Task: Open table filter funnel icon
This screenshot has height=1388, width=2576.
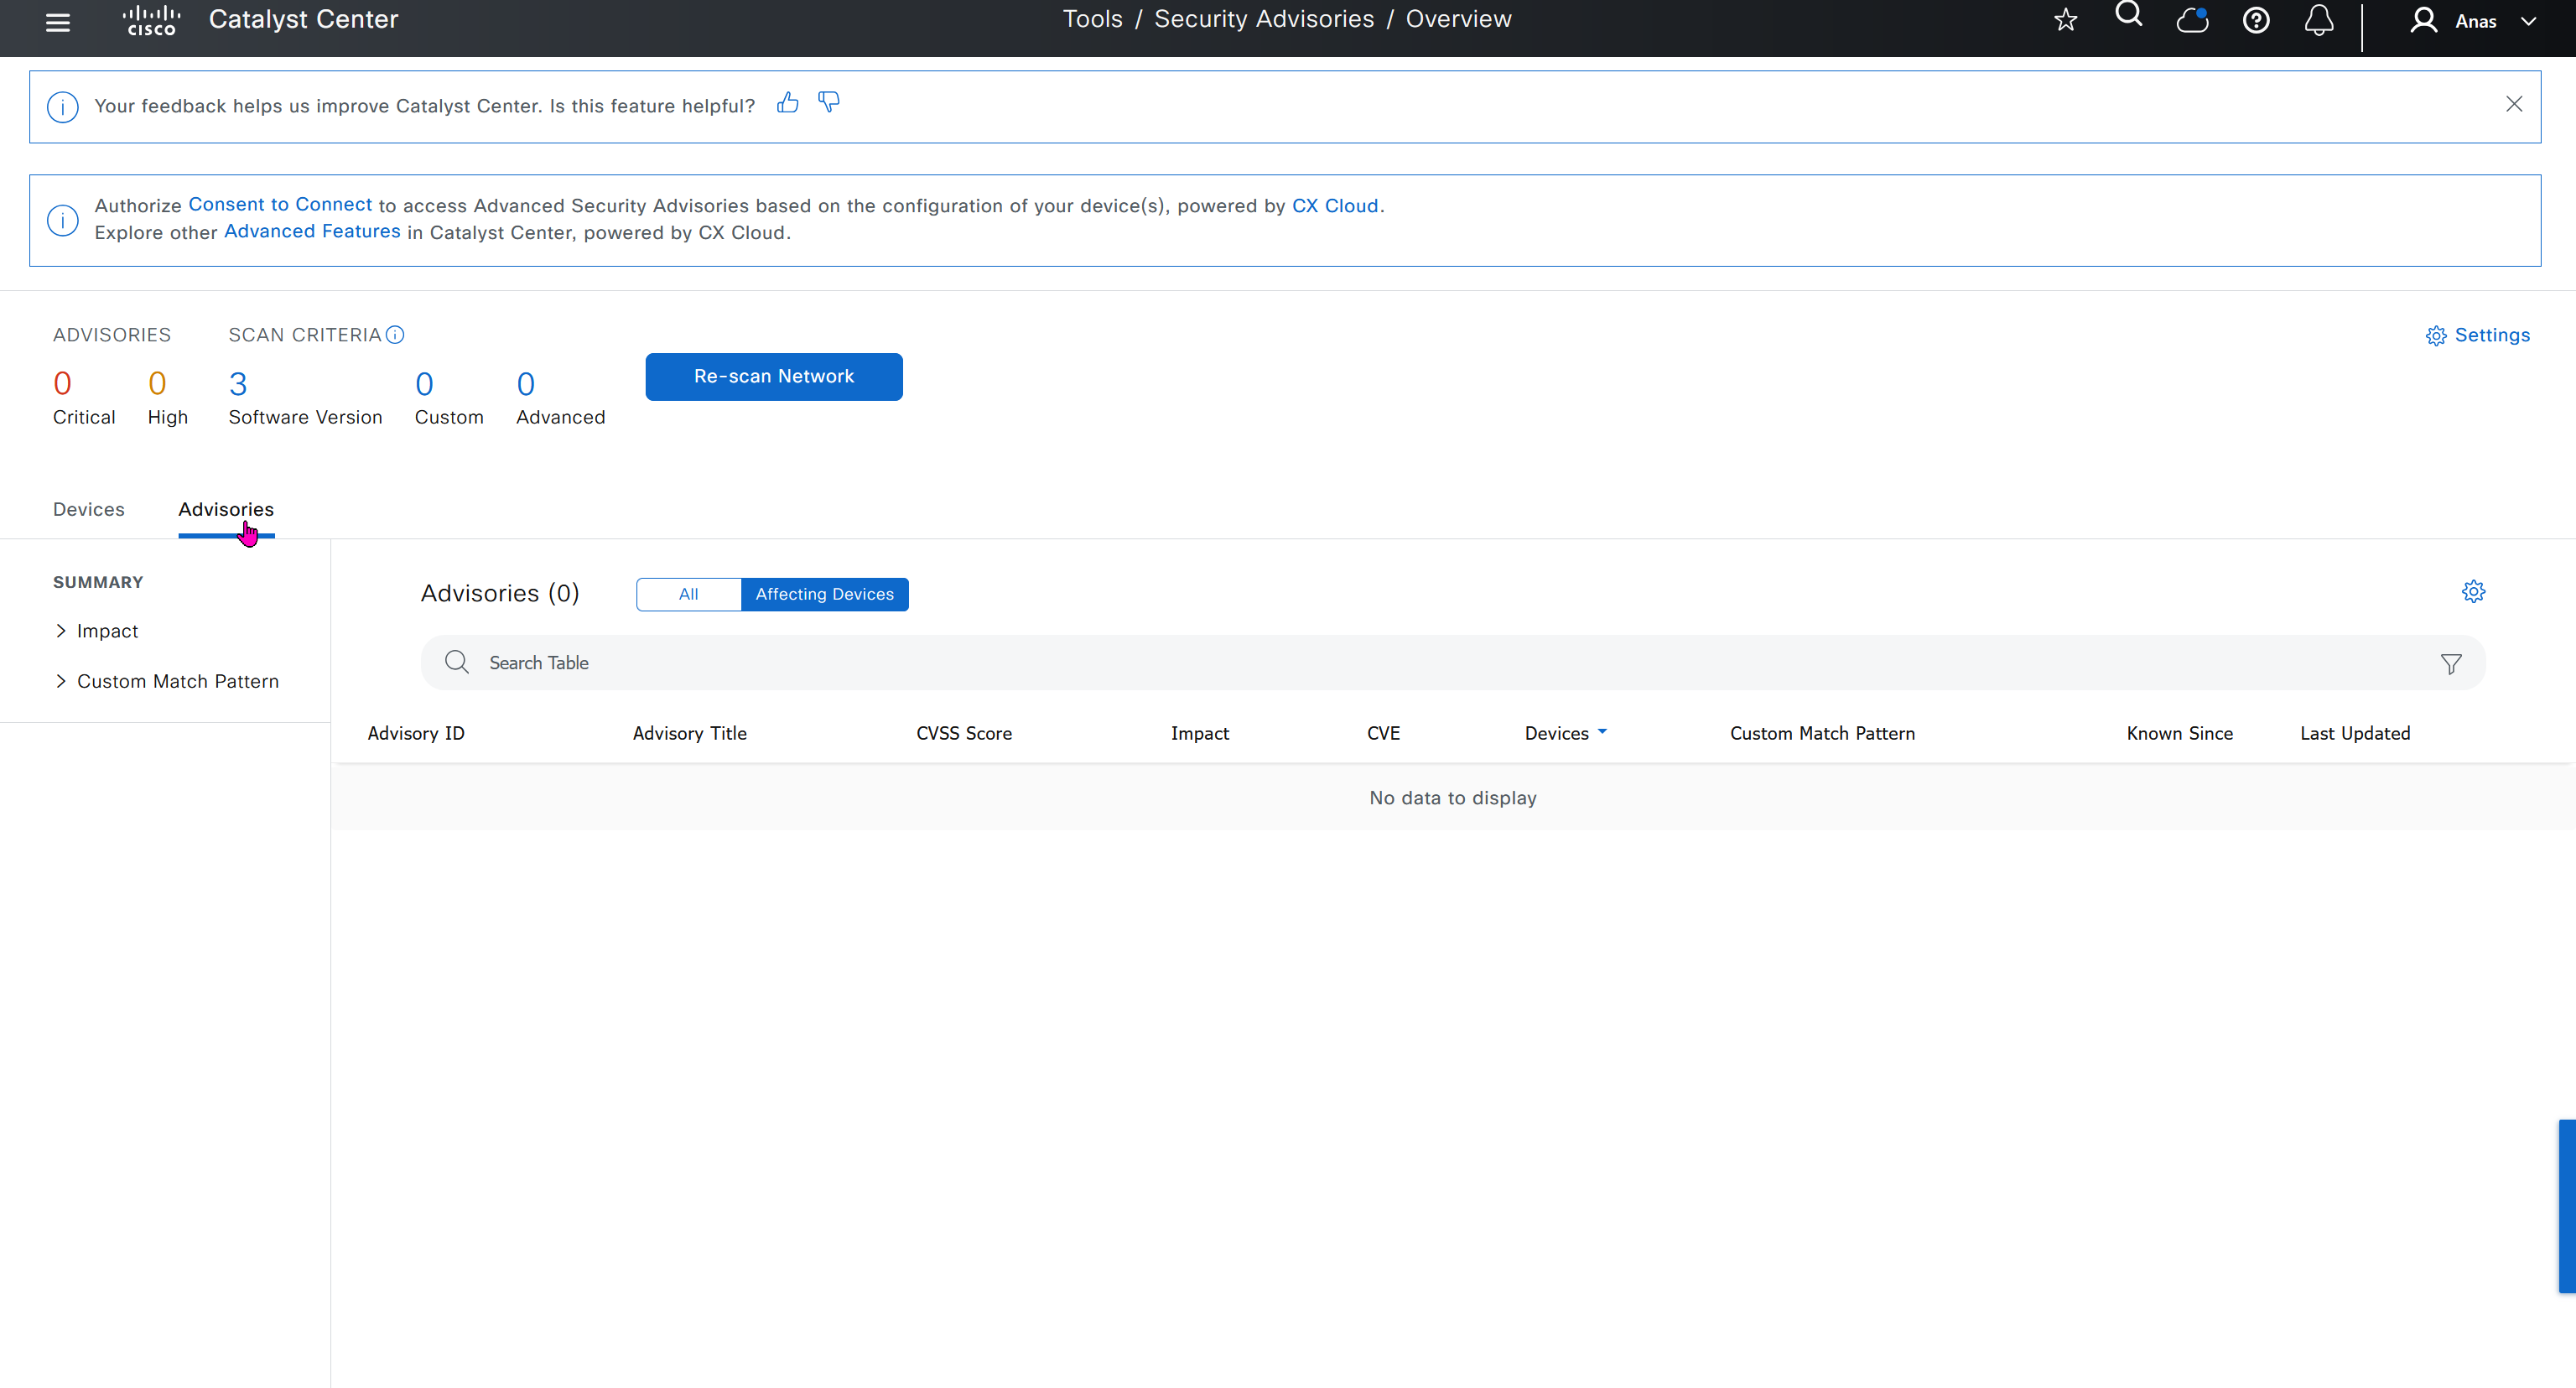Action: click(x=2451, y=664)
